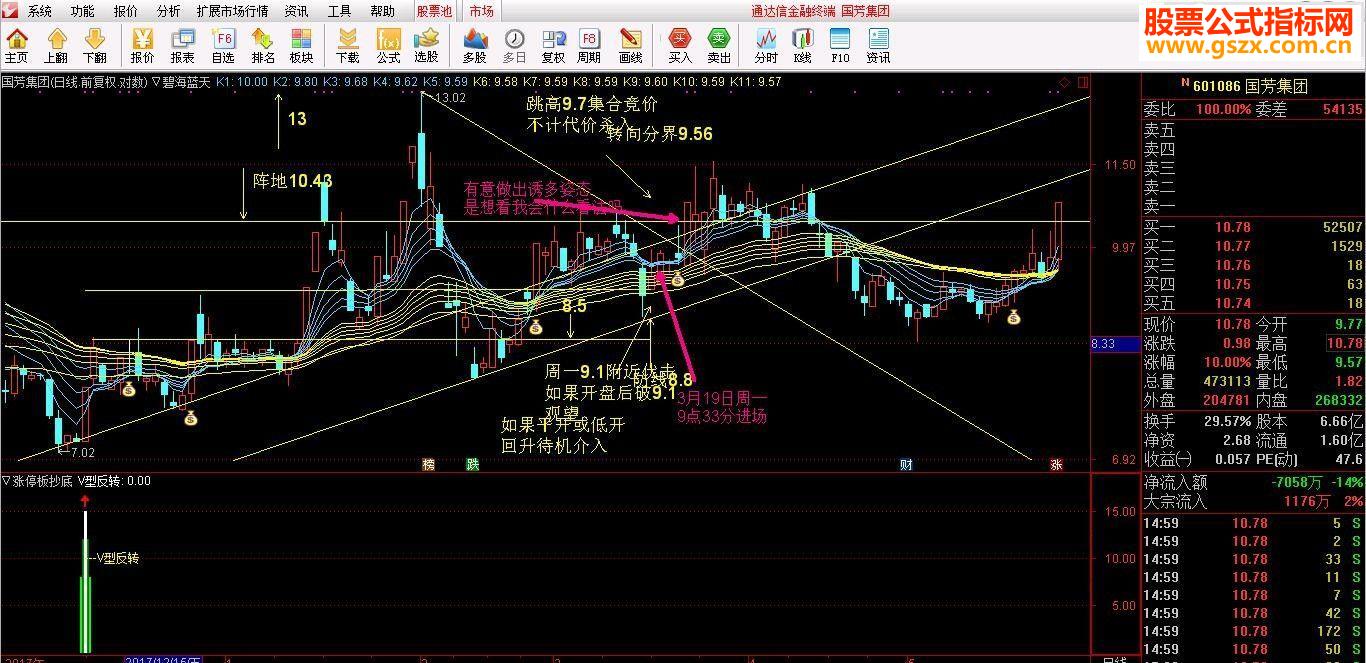Screen dimensions: 1366x663
Task: Open the 报价 menu in menu bar
Action: click(126, 11)
